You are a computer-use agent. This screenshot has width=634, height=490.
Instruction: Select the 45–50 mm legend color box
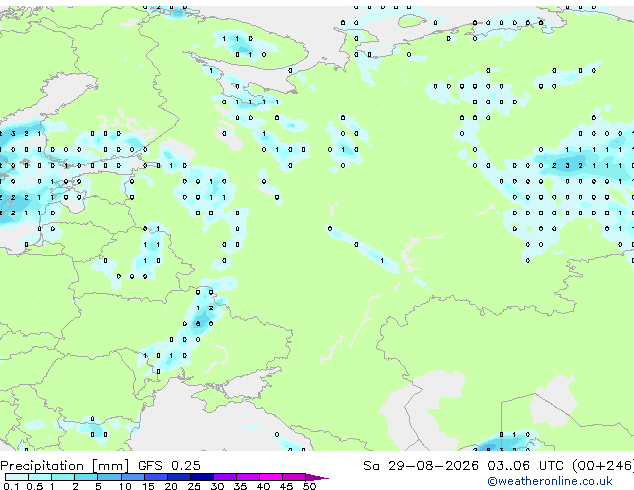[x=294, y=477]
